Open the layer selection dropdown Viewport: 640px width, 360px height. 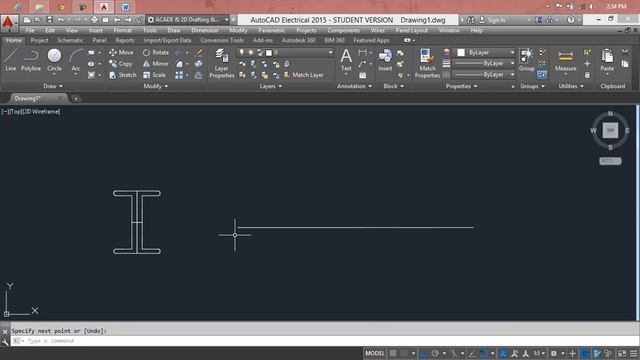pyautogui.click(x=285, y=52)
